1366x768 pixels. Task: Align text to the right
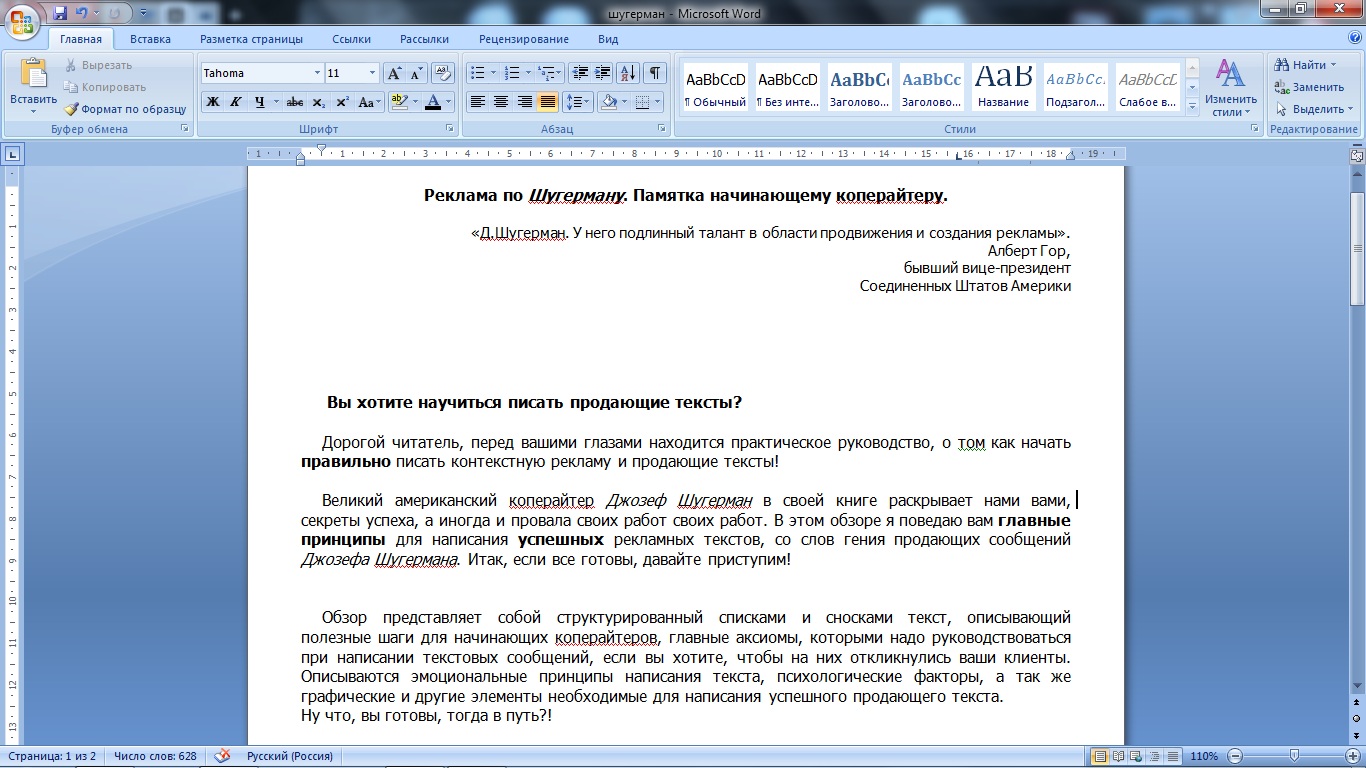pos(524,102)
